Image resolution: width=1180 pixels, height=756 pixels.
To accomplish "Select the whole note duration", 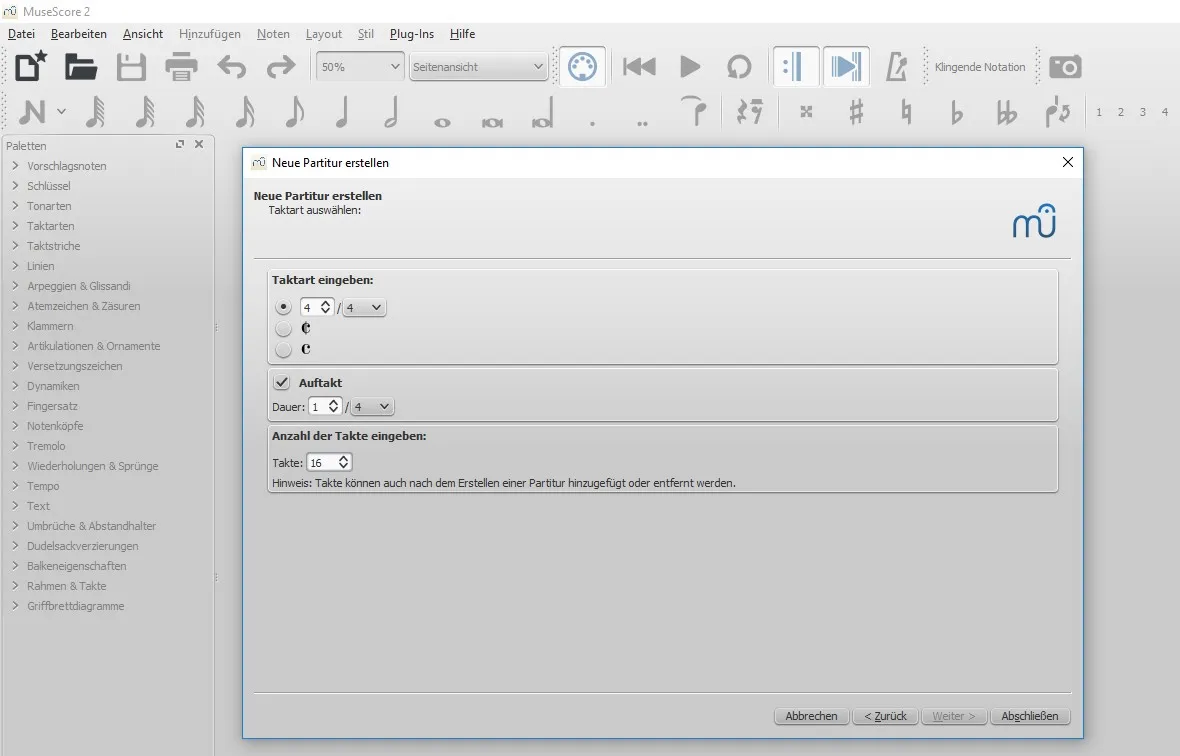I will 442,122.
